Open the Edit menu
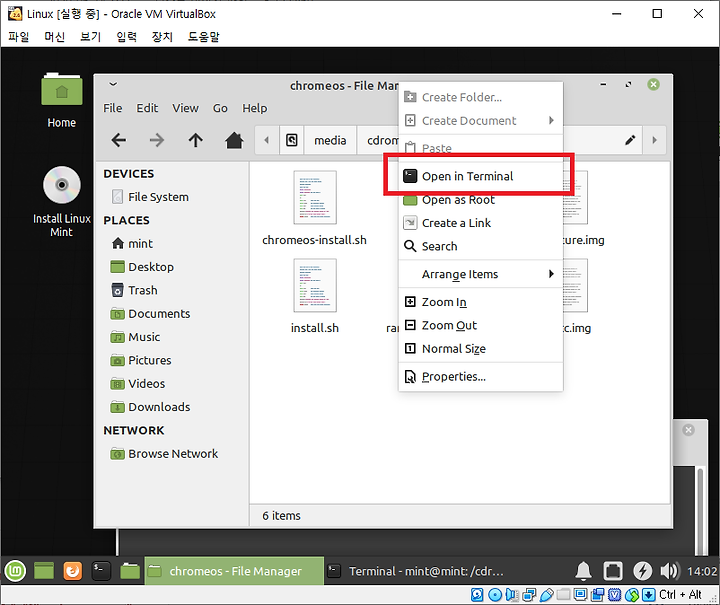 tap(147, 108)
